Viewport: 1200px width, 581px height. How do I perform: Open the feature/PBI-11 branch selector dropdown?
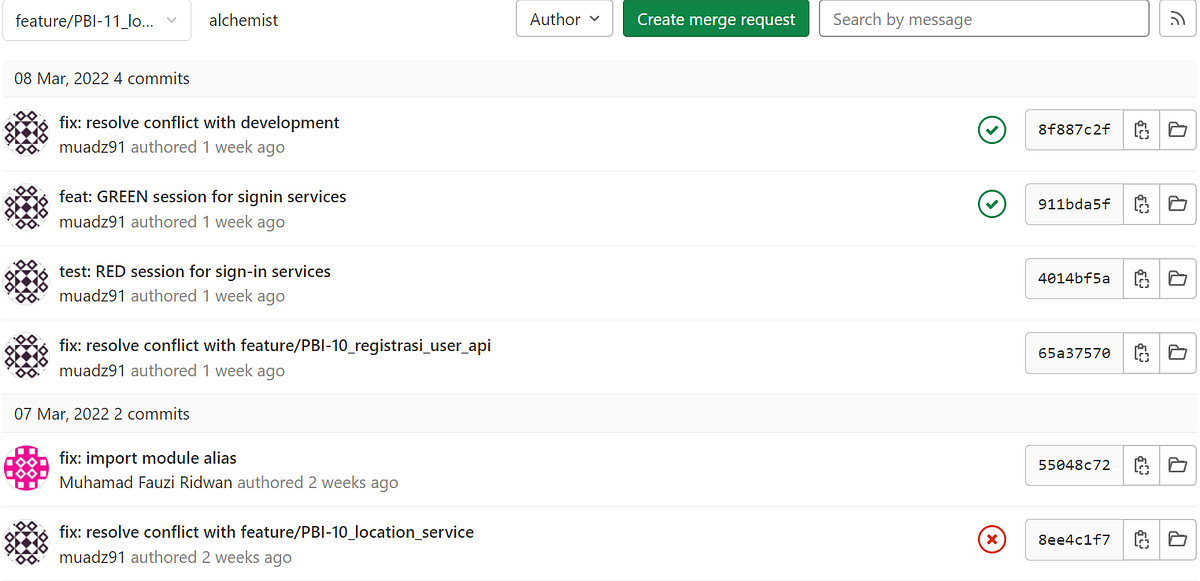click(x=97, y=20)
